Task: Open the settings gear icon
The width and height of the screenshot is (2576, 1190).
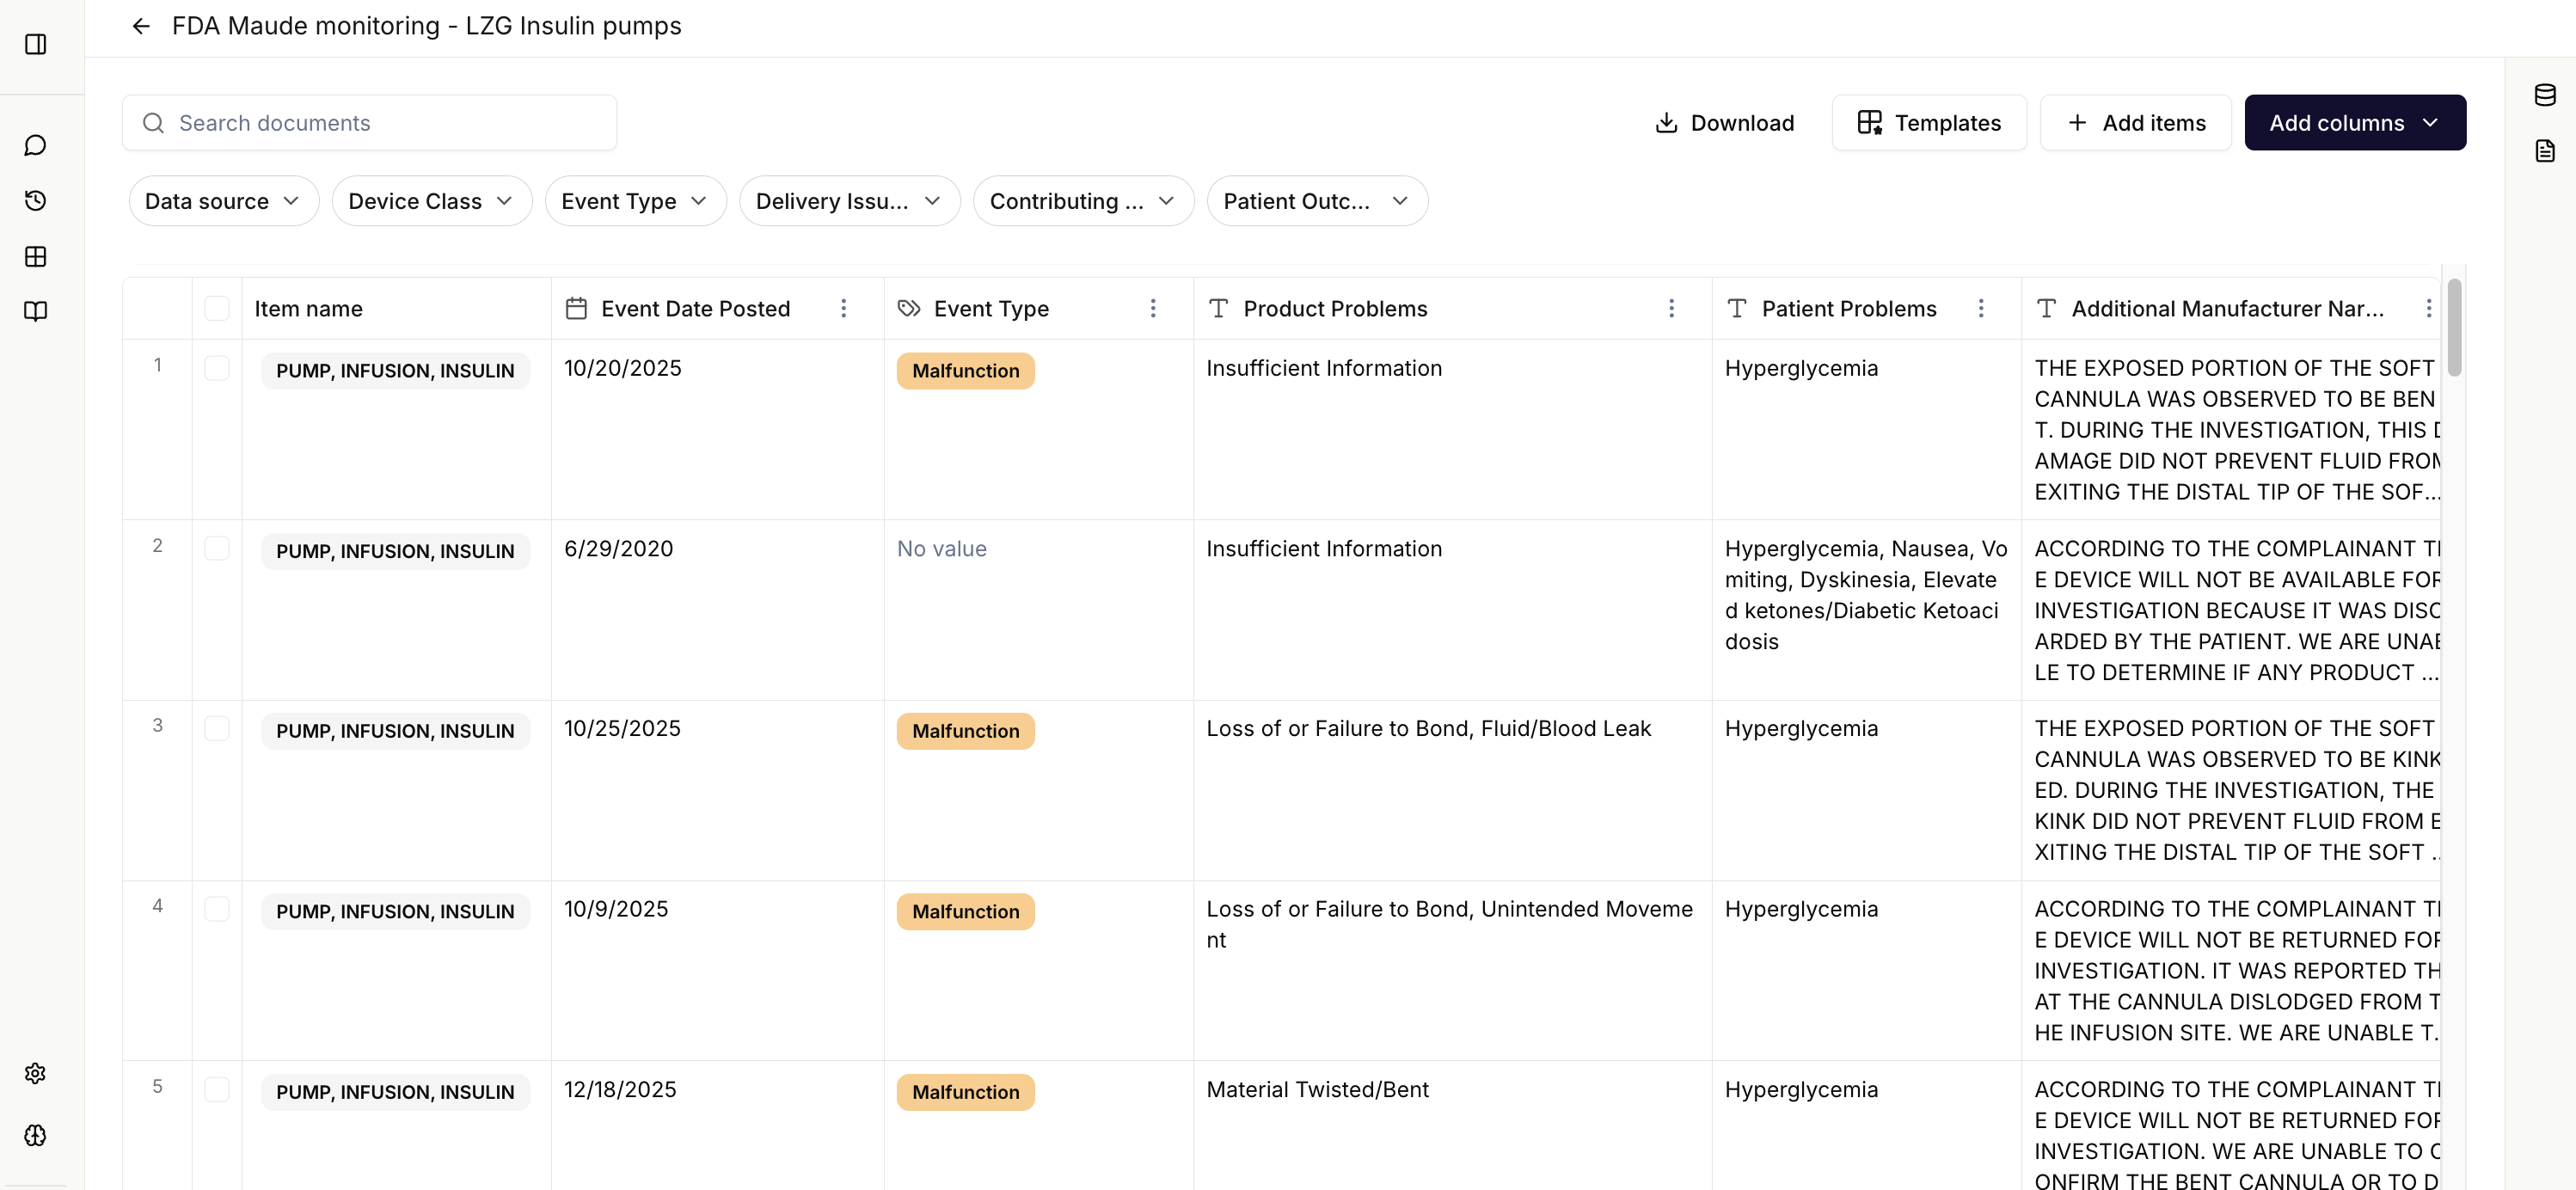Action: point(36,1073)
